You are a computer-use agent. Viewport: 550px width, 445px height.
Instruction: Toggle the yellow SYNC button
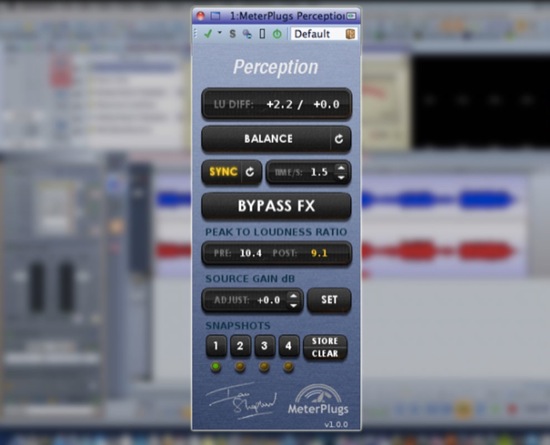[223, 172]
